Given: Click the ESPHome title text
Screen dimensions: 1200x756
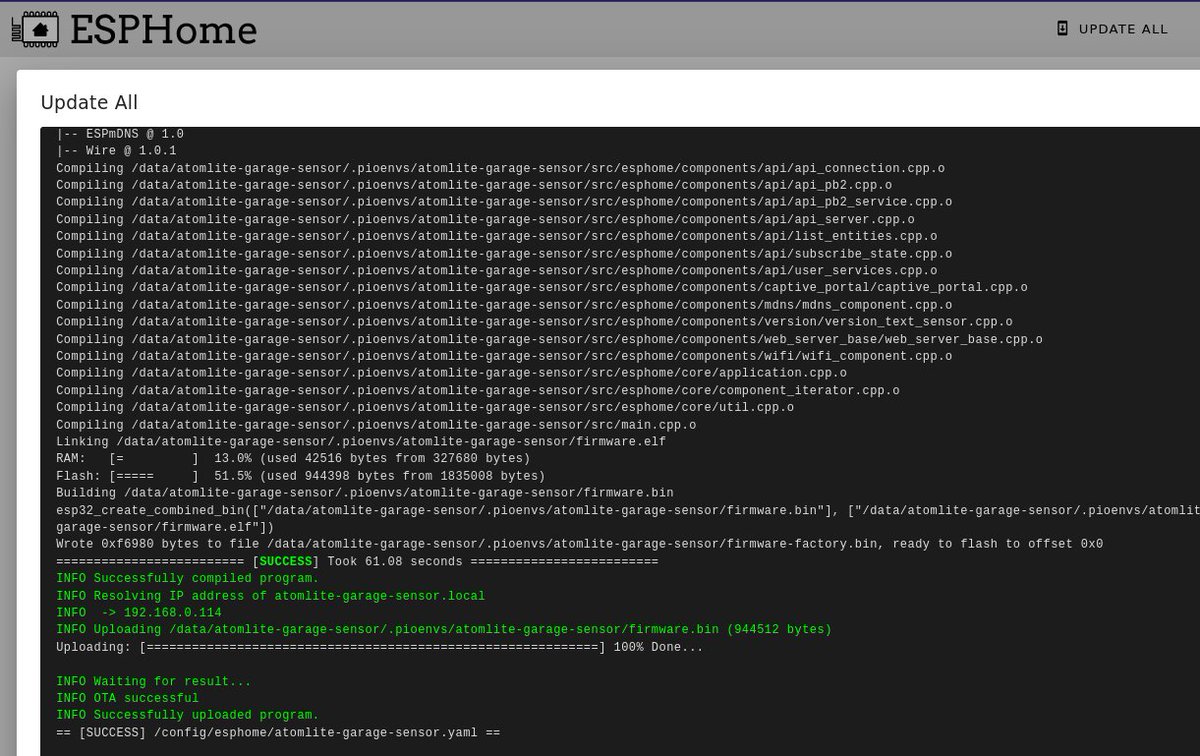Looking at the screenshot, I should pyautogui.click(x=163, y=30).
